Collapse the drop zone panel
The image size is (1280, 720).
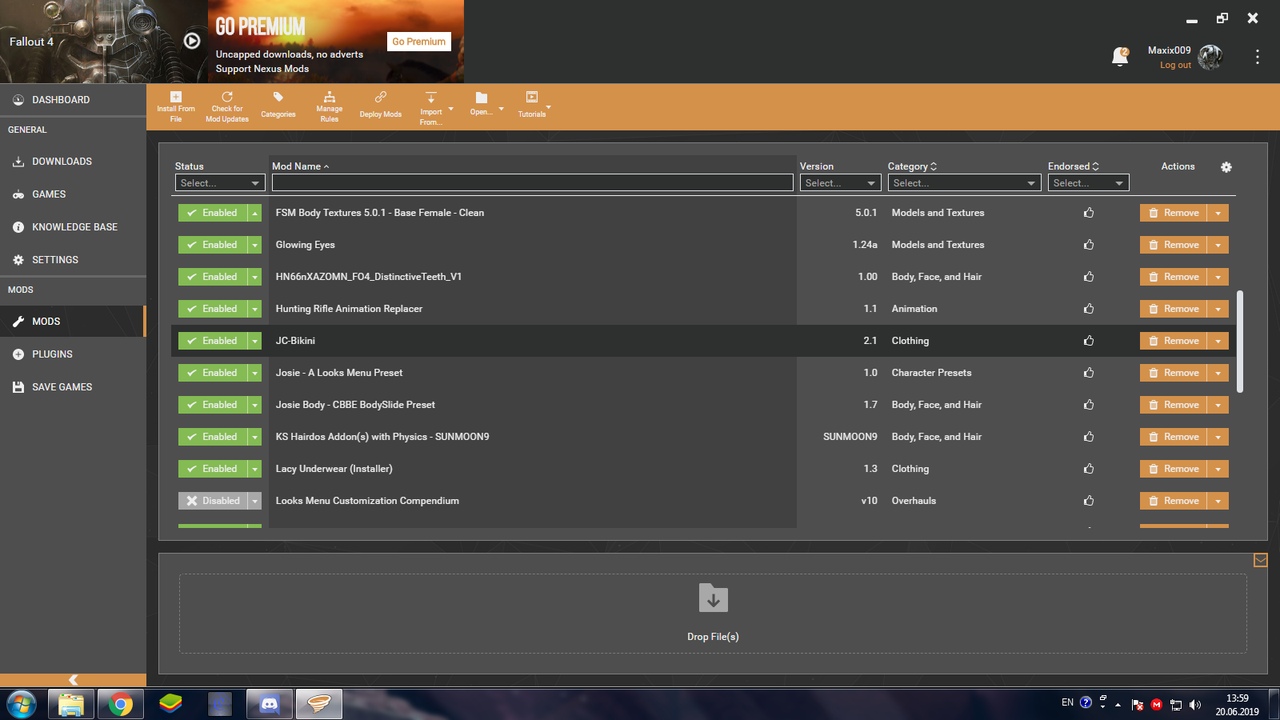point(1260,560)
